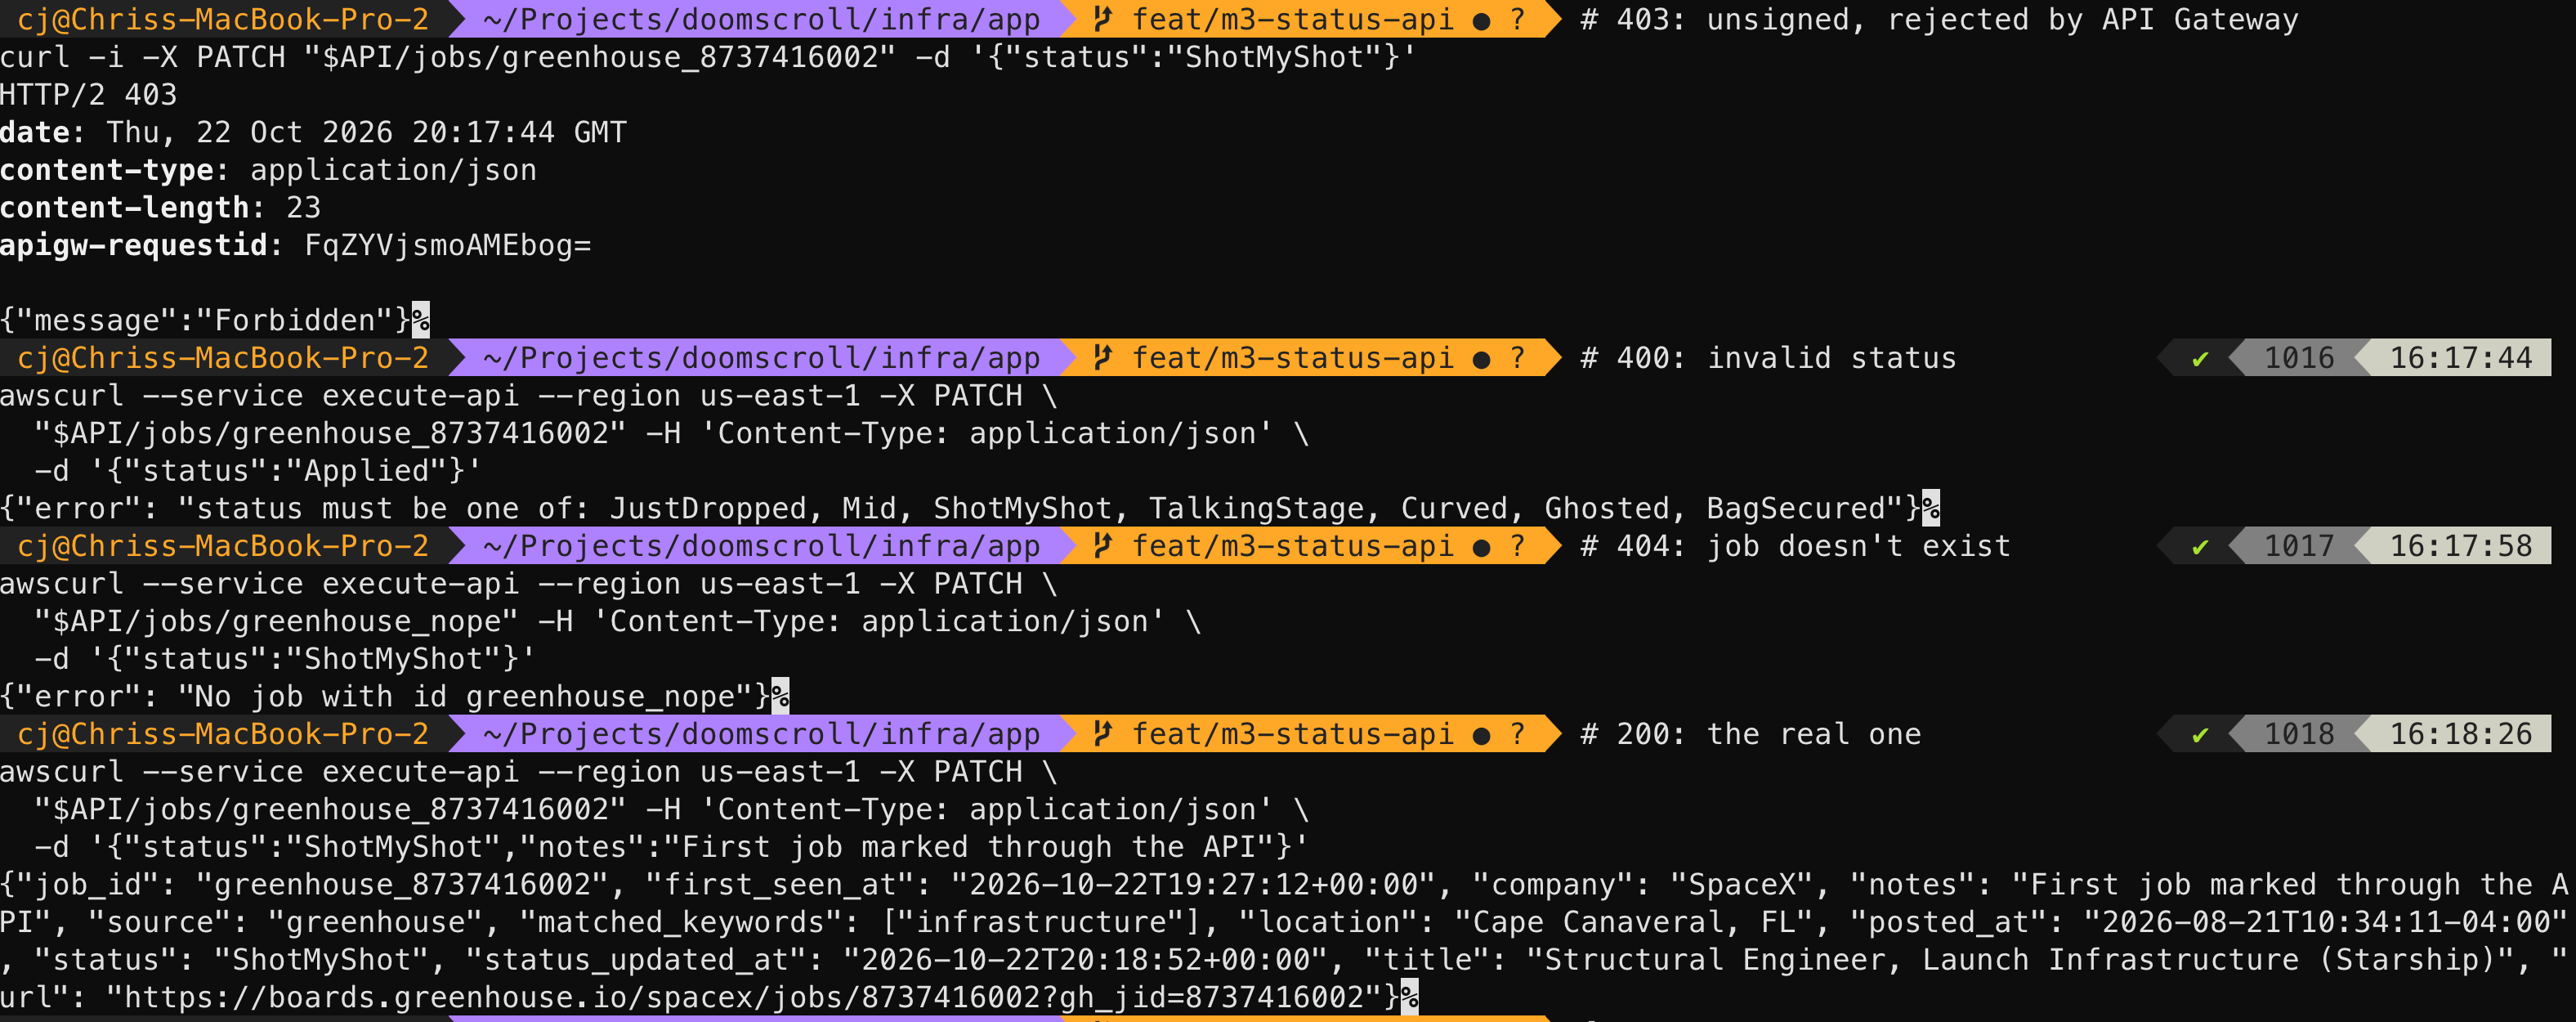Click the comment '# 404: job doesn't exist'
Viewport: 2576px width, 1022px height.
(1795, 545)
